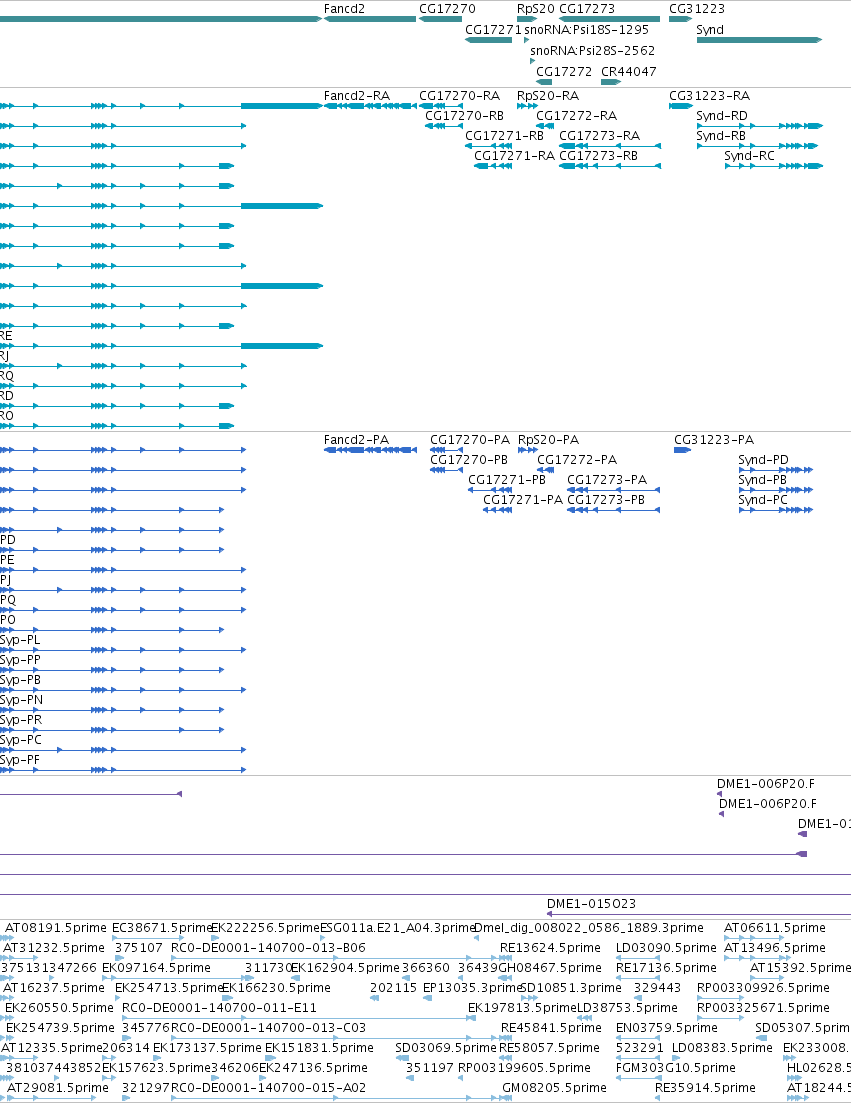Select the Synd-PB protein label
Viewport: 851px width, 1103px height.
[x=762, y=480]
